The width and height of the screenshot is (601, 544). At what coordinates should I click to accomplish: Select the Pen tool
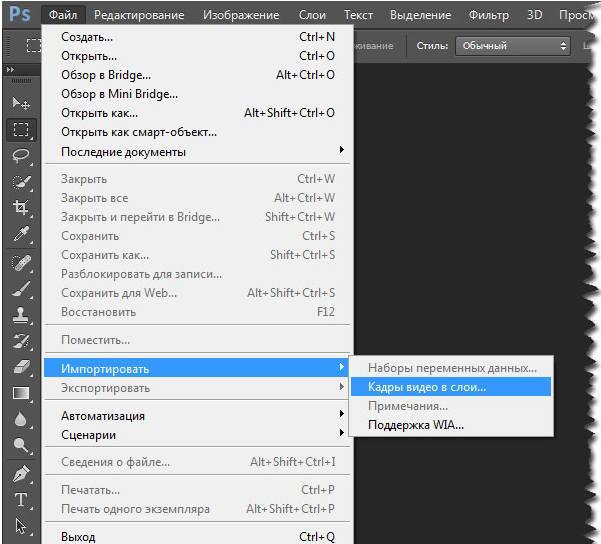21,474
